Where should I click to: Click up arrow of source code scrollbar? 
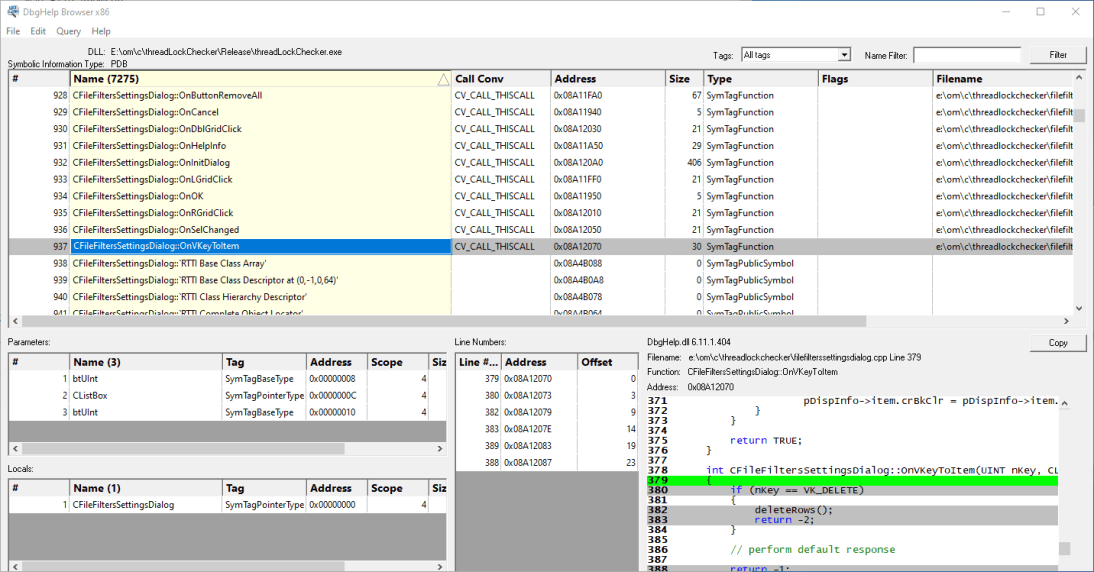1065,402
